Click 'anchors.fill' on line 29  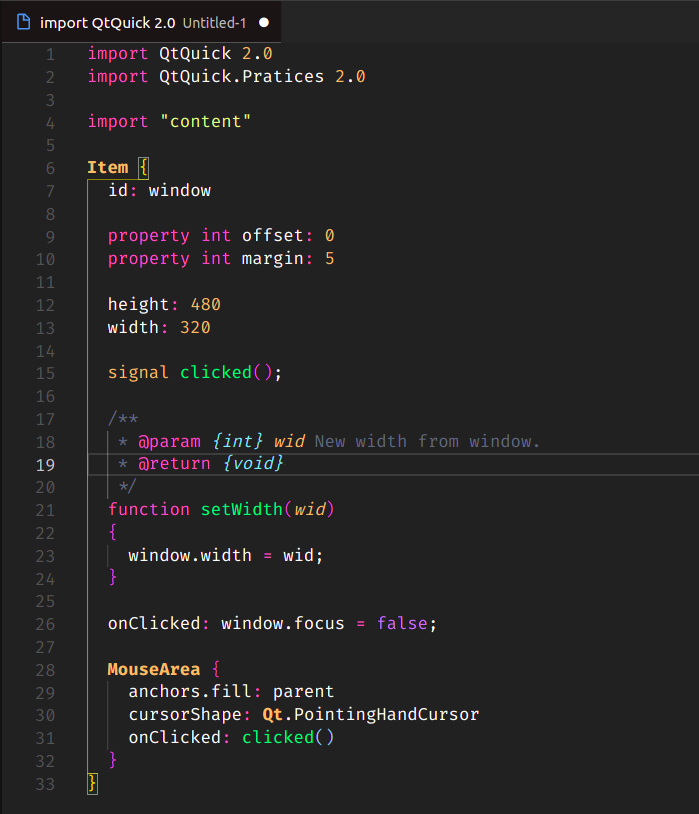tap(190, 691)
